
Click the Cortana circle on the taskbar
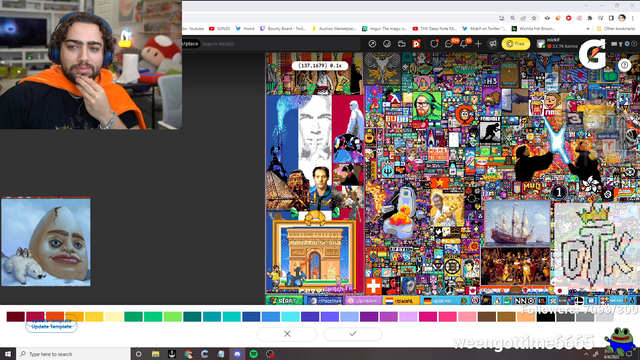[x=138, y=354]
